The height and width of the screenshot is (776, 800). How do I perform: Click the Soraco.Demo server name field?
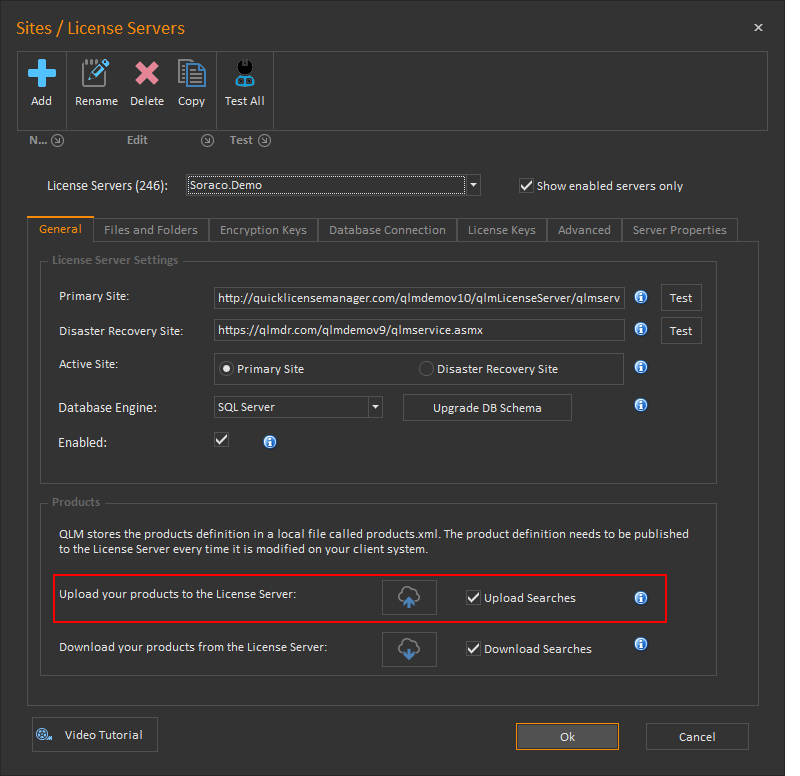click(x=326, y=185)
